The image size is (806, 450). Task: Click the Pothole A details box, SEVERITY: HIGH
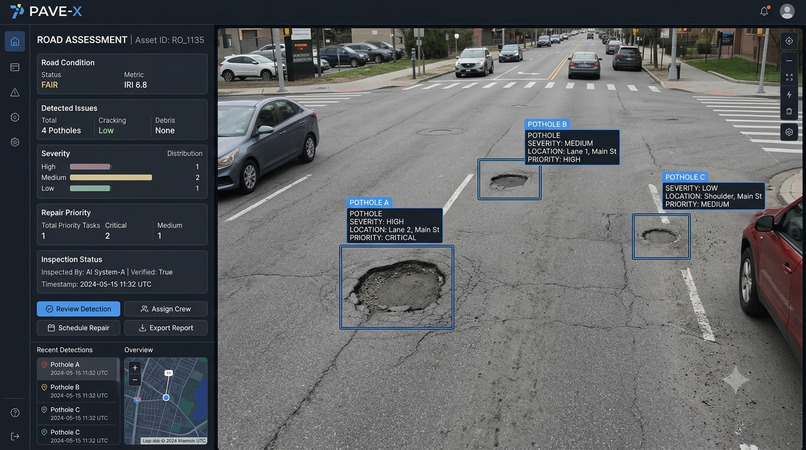coord(394,226)
